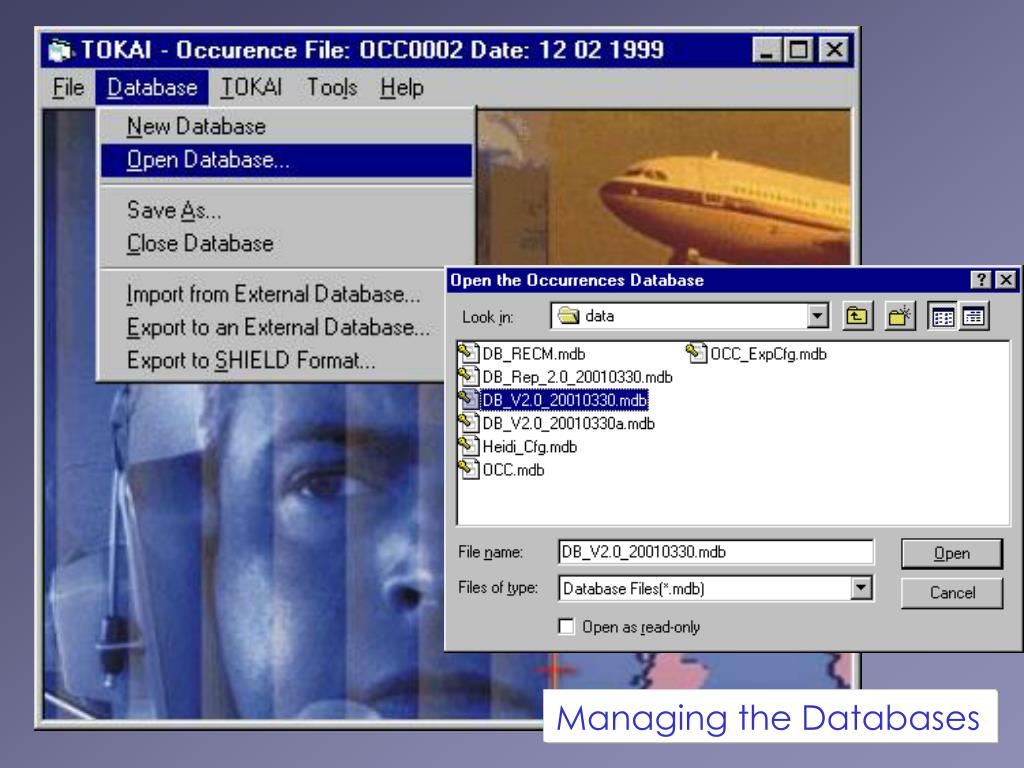Image resolution: width=1024 pixels, height=768 pixels.
Task: Choose Export to an External Database...
Action: tap(273, 327)
